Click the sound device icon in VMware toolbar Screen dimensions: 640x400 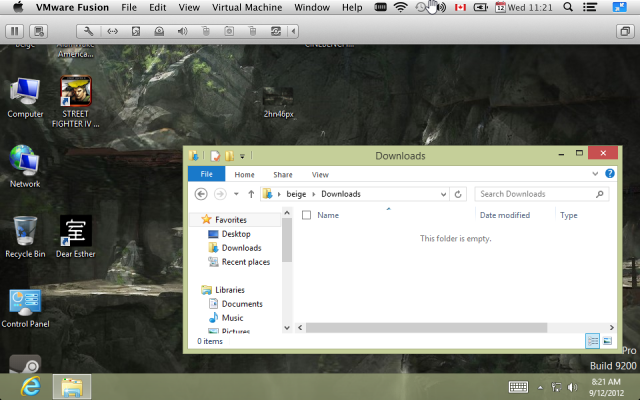182,31
